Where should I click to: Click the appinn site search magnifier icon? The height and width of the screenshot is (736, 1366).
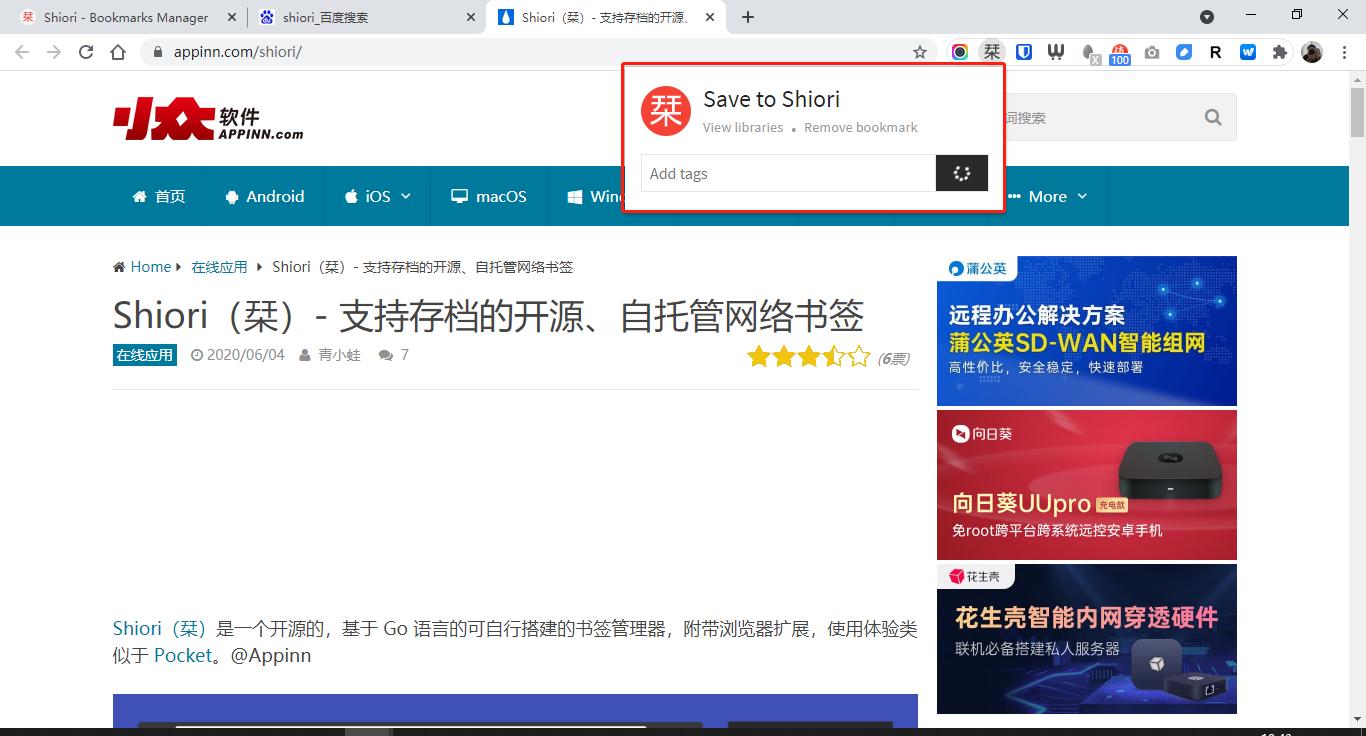click(x=1212, y=117)
